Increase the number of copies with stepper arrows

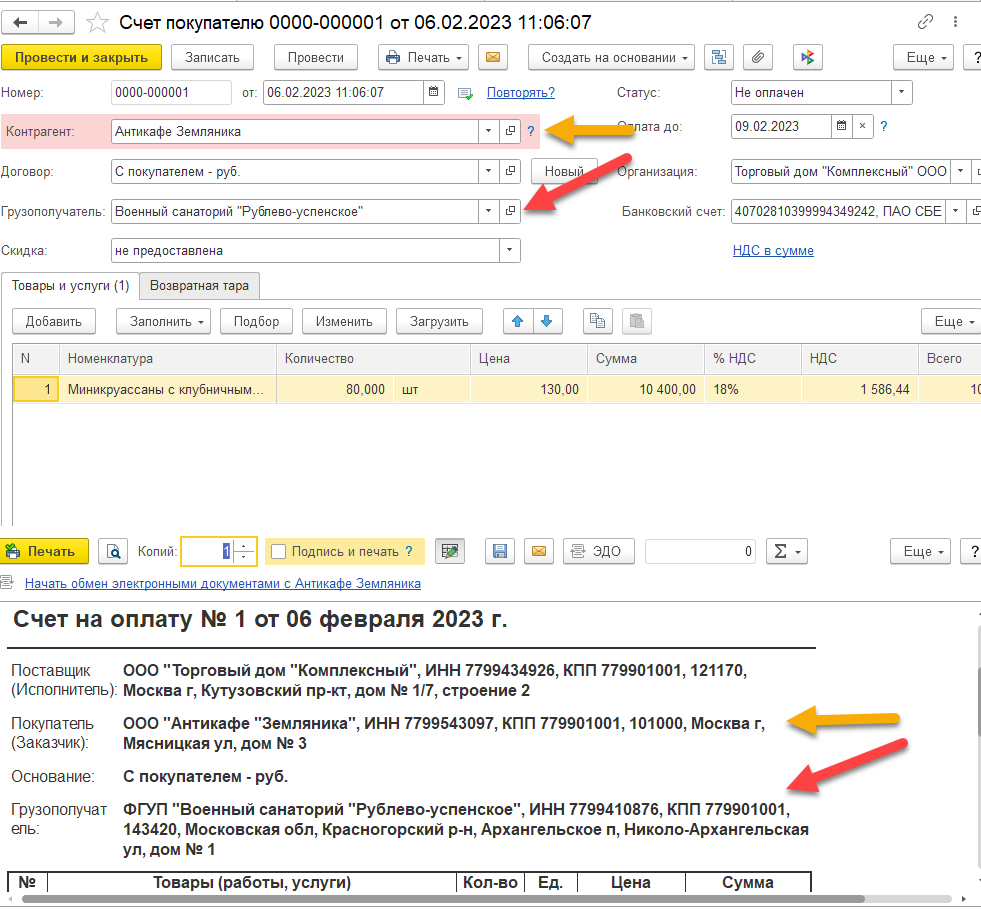click(243, 546)
